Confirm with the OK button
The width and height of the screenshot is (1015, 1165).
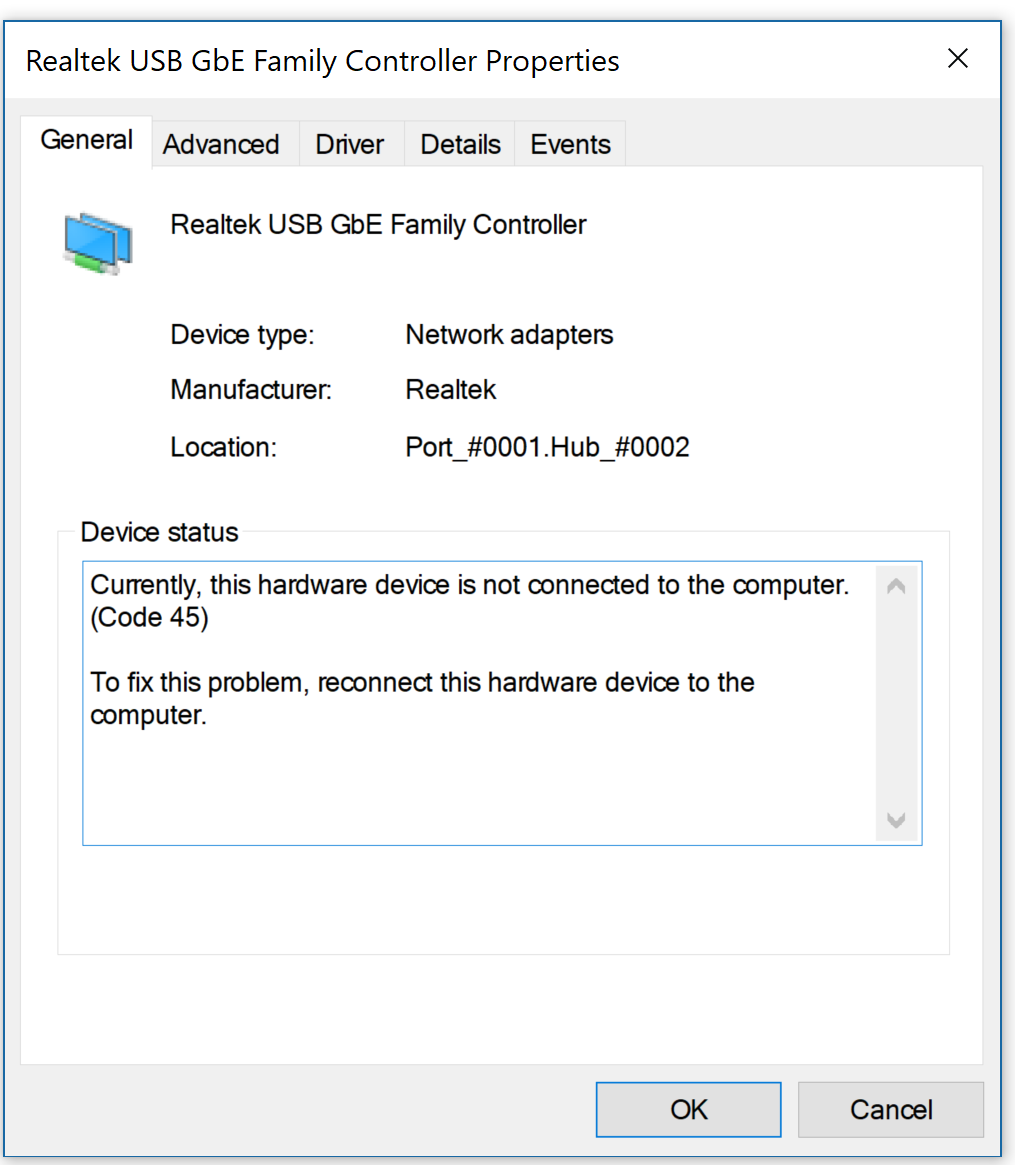click(688, 1109)
